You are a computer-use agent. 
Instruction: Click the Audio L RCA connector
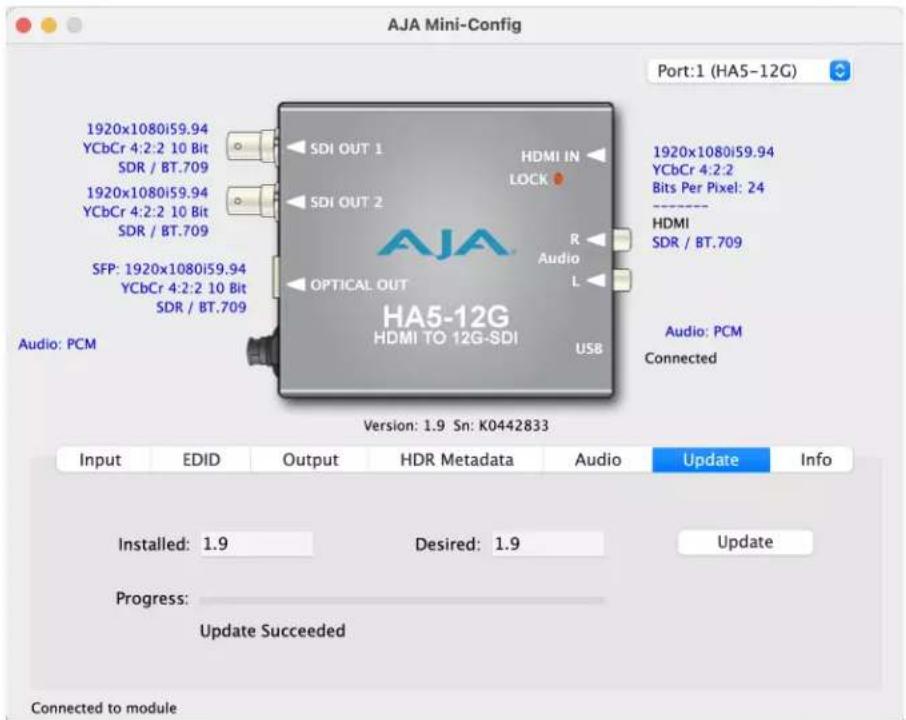[622, 281]
